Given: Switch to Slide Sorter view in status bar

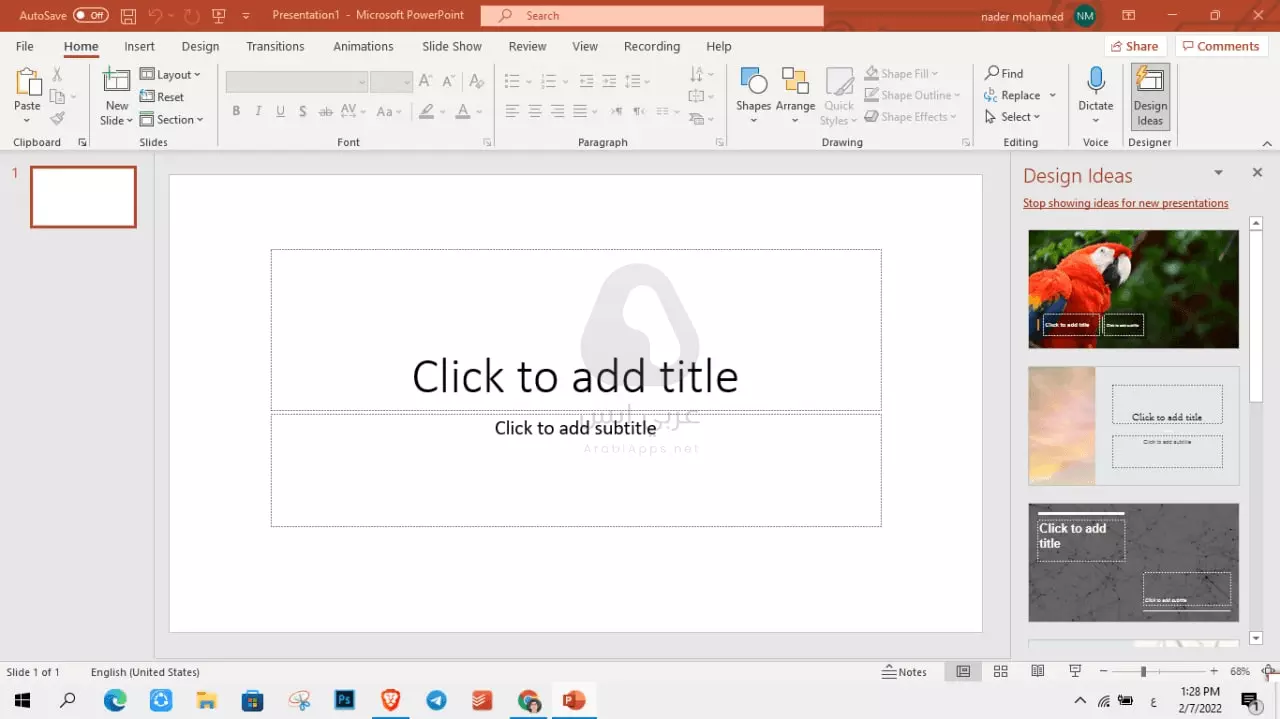Looking at the screenshot, I should [1000, 672].
